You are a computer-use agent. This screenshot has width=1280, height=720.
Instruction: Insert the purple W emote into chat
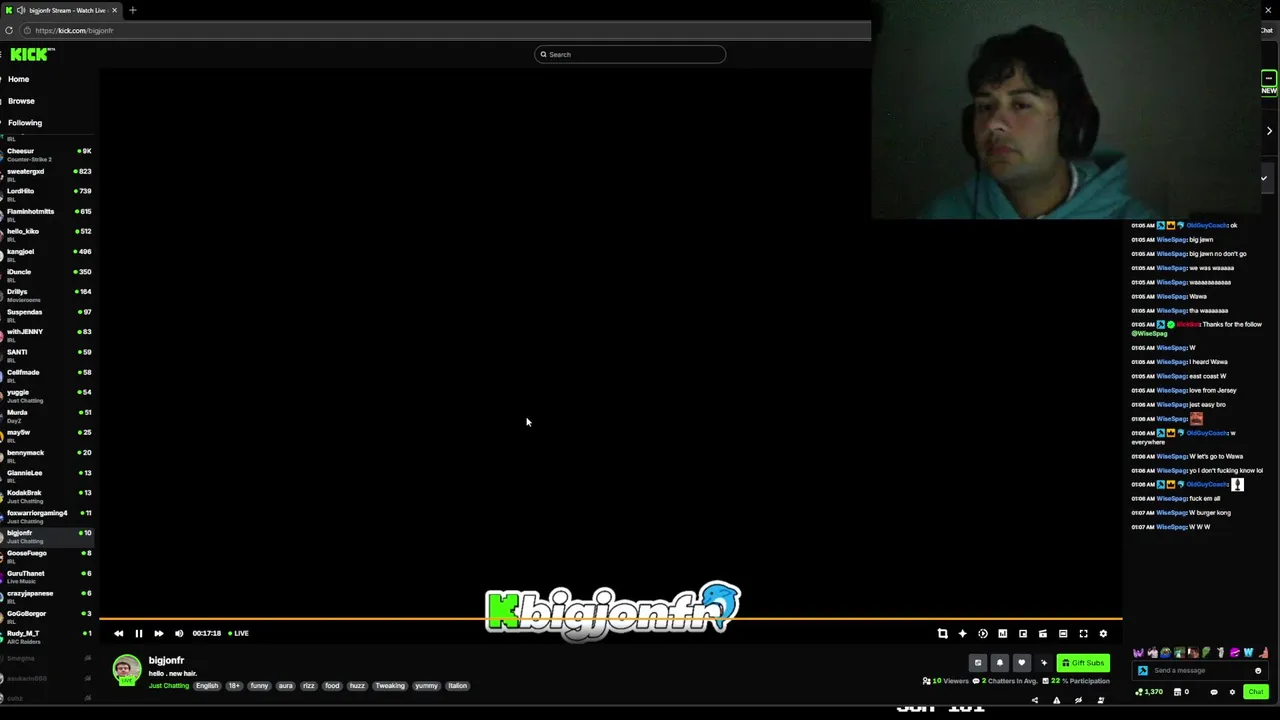coord(1138,653)
